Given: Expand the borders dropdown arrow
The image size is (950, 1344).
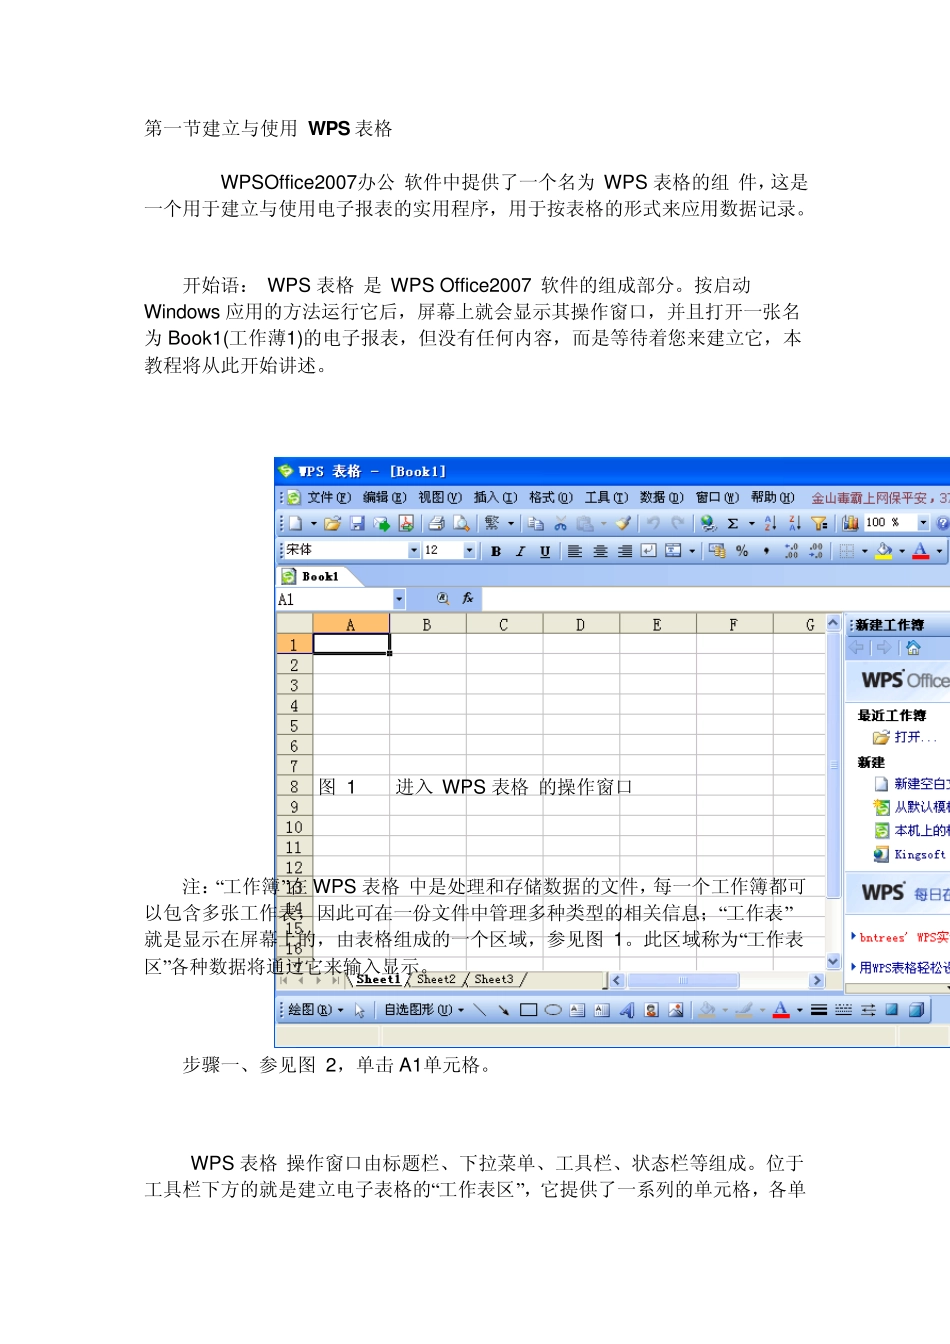Looking at the screenshot, I should 865,551.
